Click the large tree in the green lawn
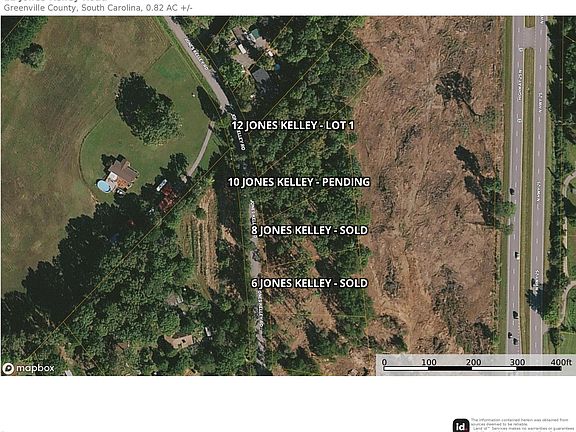Screen dimensions: 576x432 tap(147, 109)
